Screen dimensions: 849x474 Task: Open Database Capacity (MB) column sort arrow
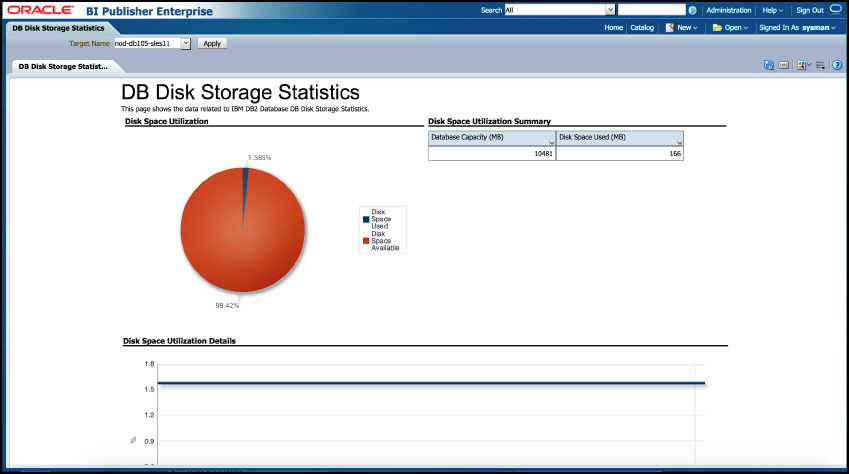click(551, 143)
